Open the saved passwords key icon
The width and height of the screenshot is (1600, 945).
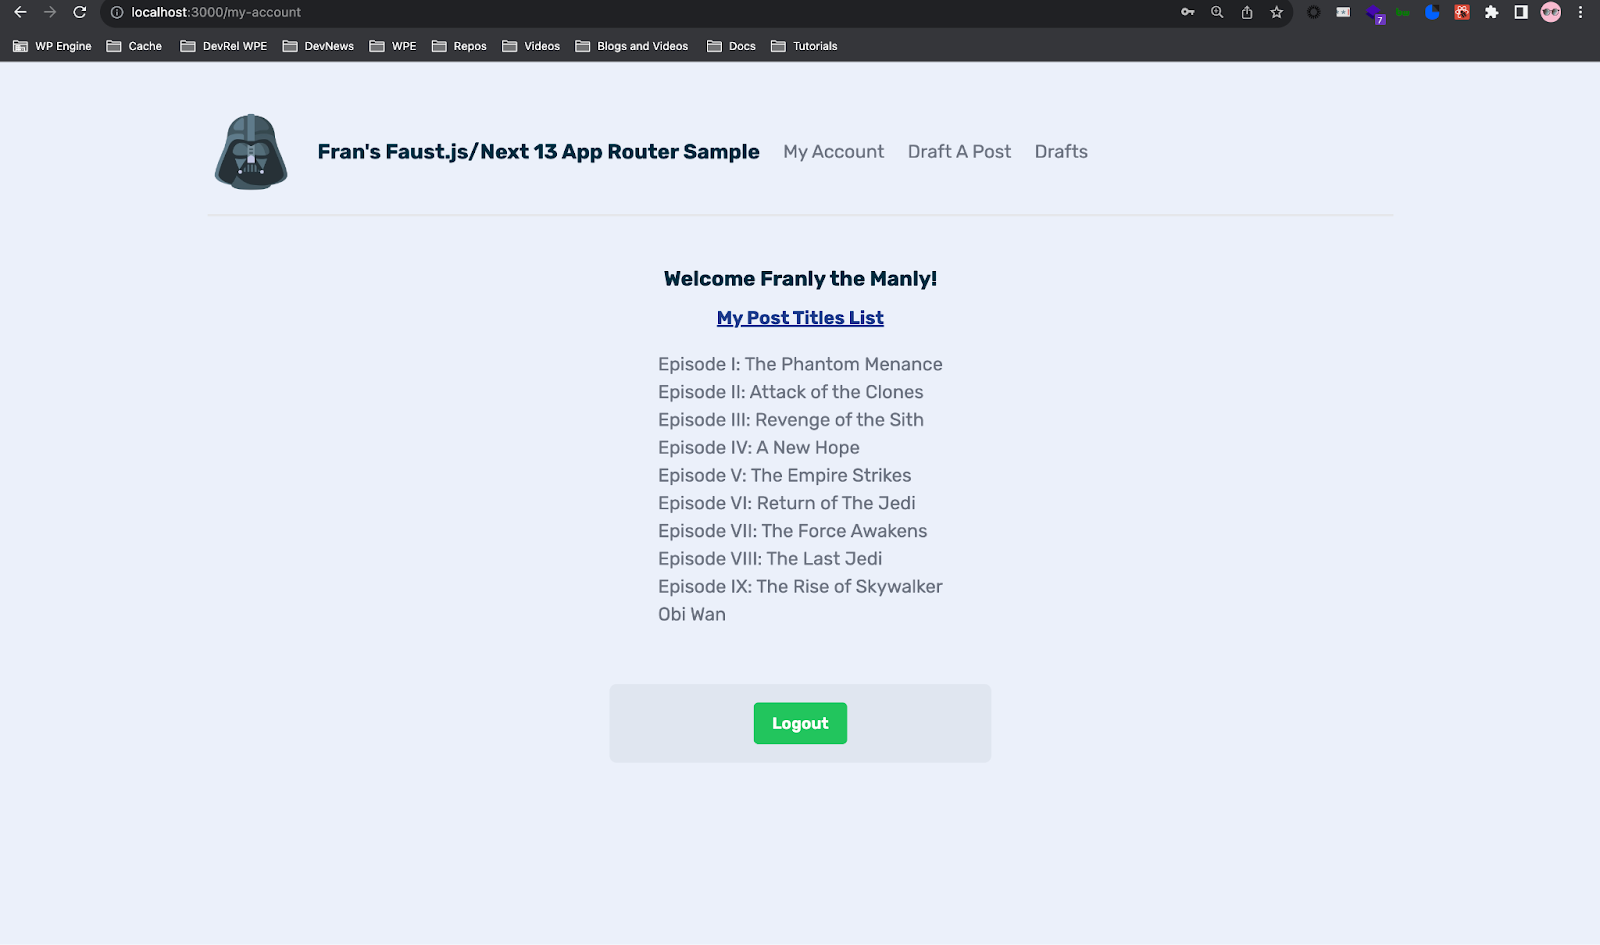1188,12
